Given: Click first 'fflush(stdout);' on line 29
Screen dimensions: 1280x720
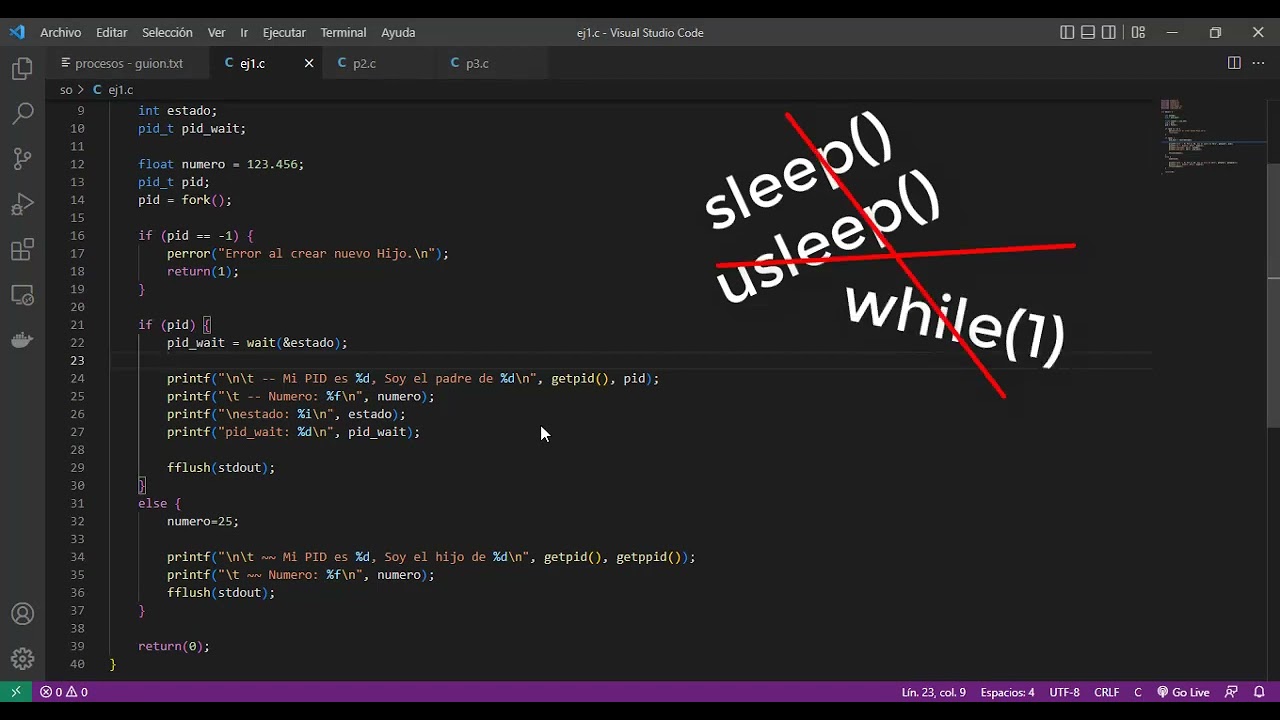Looking at the screenshot, I should [x=221, y=468].
